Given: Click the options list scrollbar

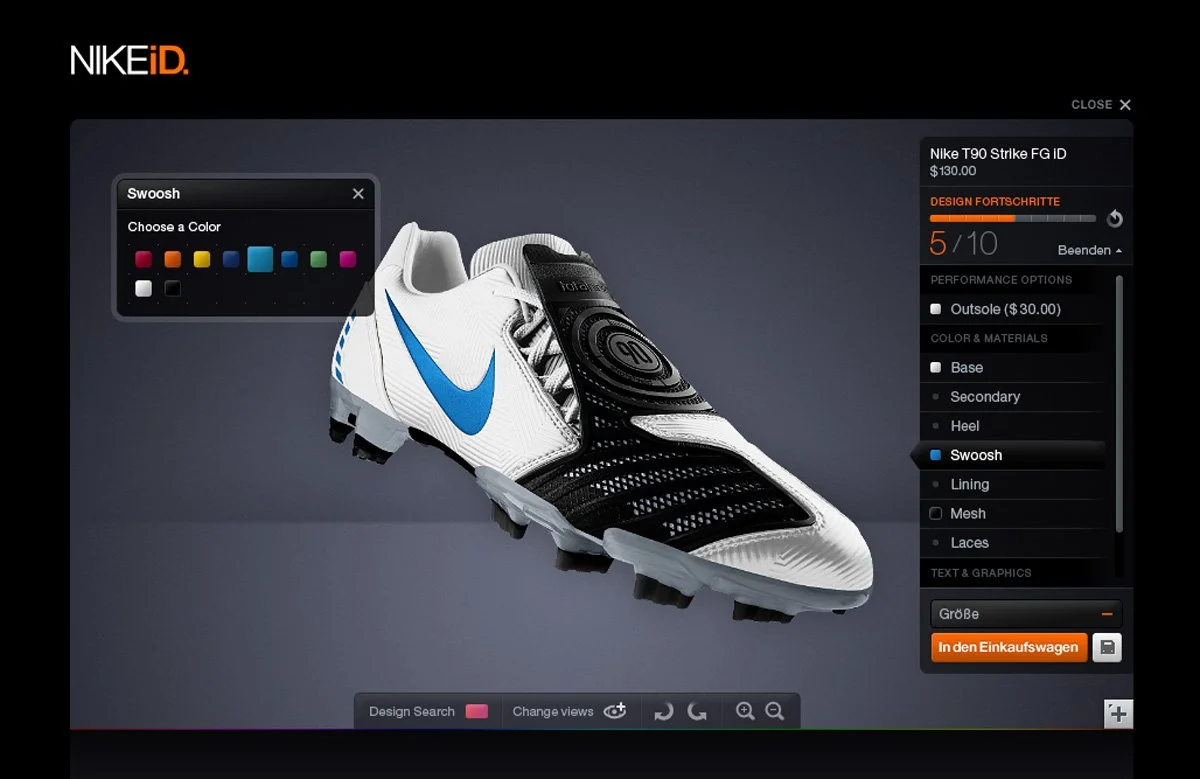Looking at the screenshot, I should click(x=1119, y=404).
